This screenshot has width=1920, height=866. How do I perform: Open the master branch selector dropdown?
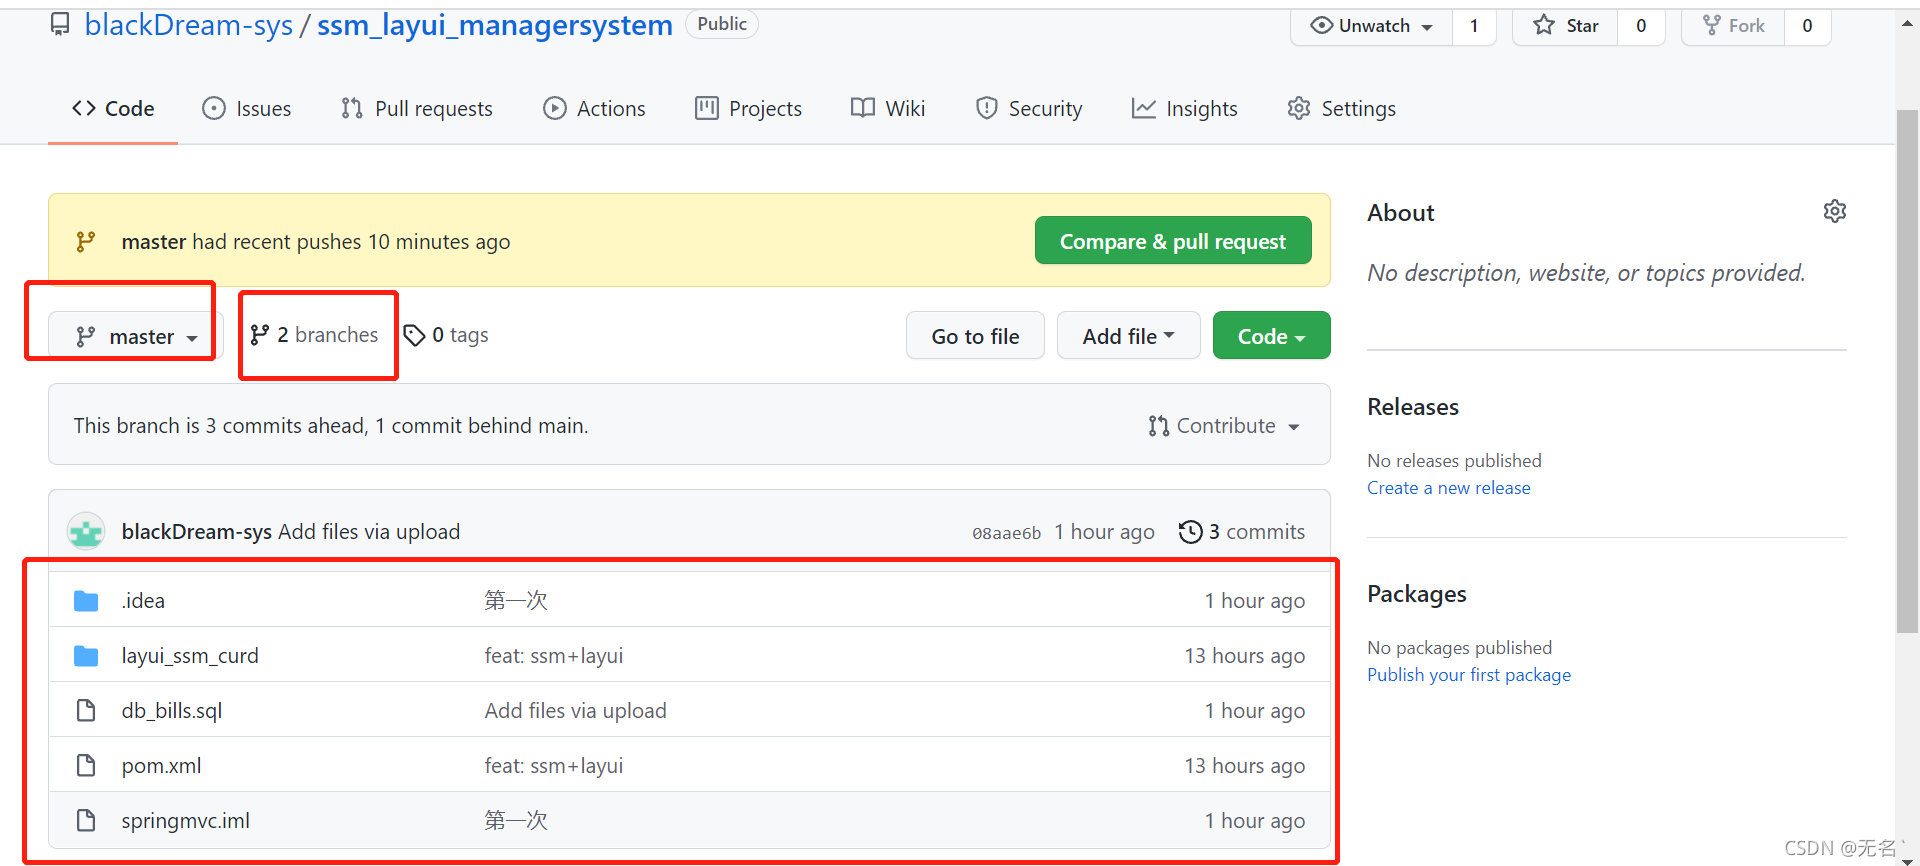coord(135,336)
